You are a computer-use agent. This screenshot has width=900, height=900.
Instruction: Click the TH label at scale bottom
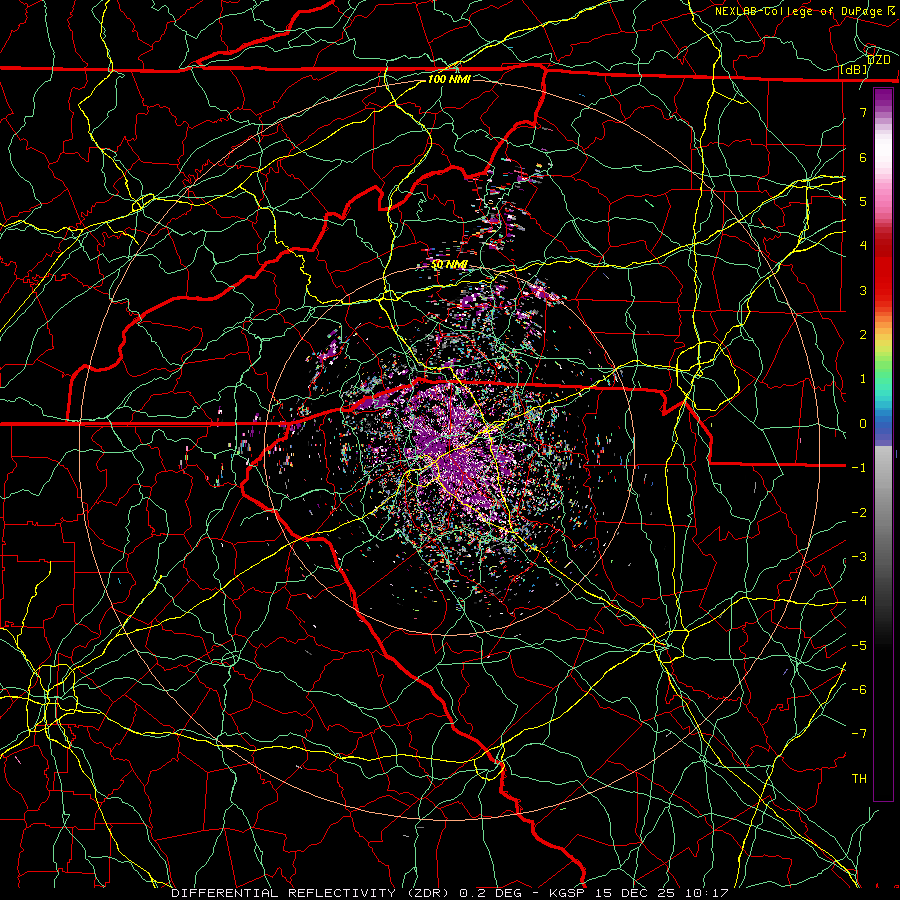click(859, 779)
